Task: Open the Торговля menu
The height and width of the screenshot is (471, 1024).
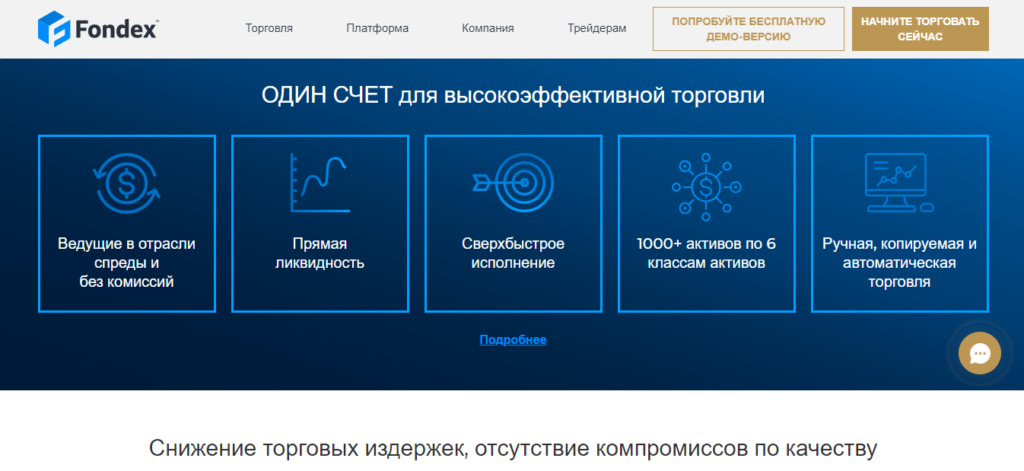Action: tap(269, 28)
